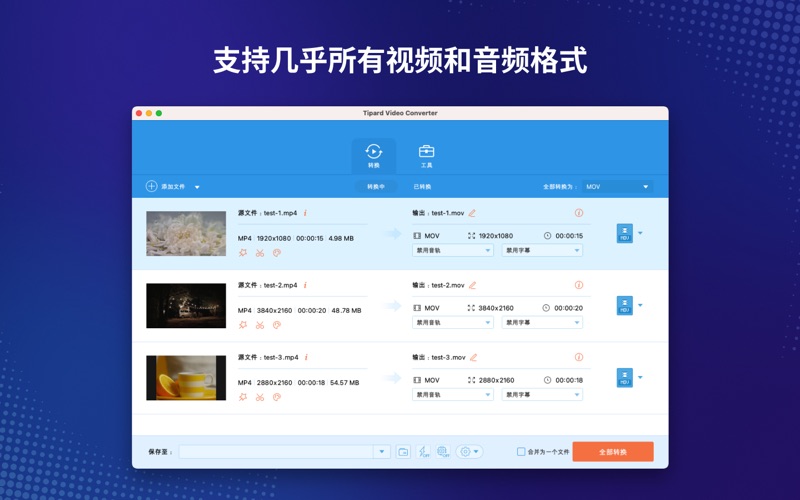800x500 pixels.
Task: Show source info for test-3.mp4
Action: click(x=306, y=357)
